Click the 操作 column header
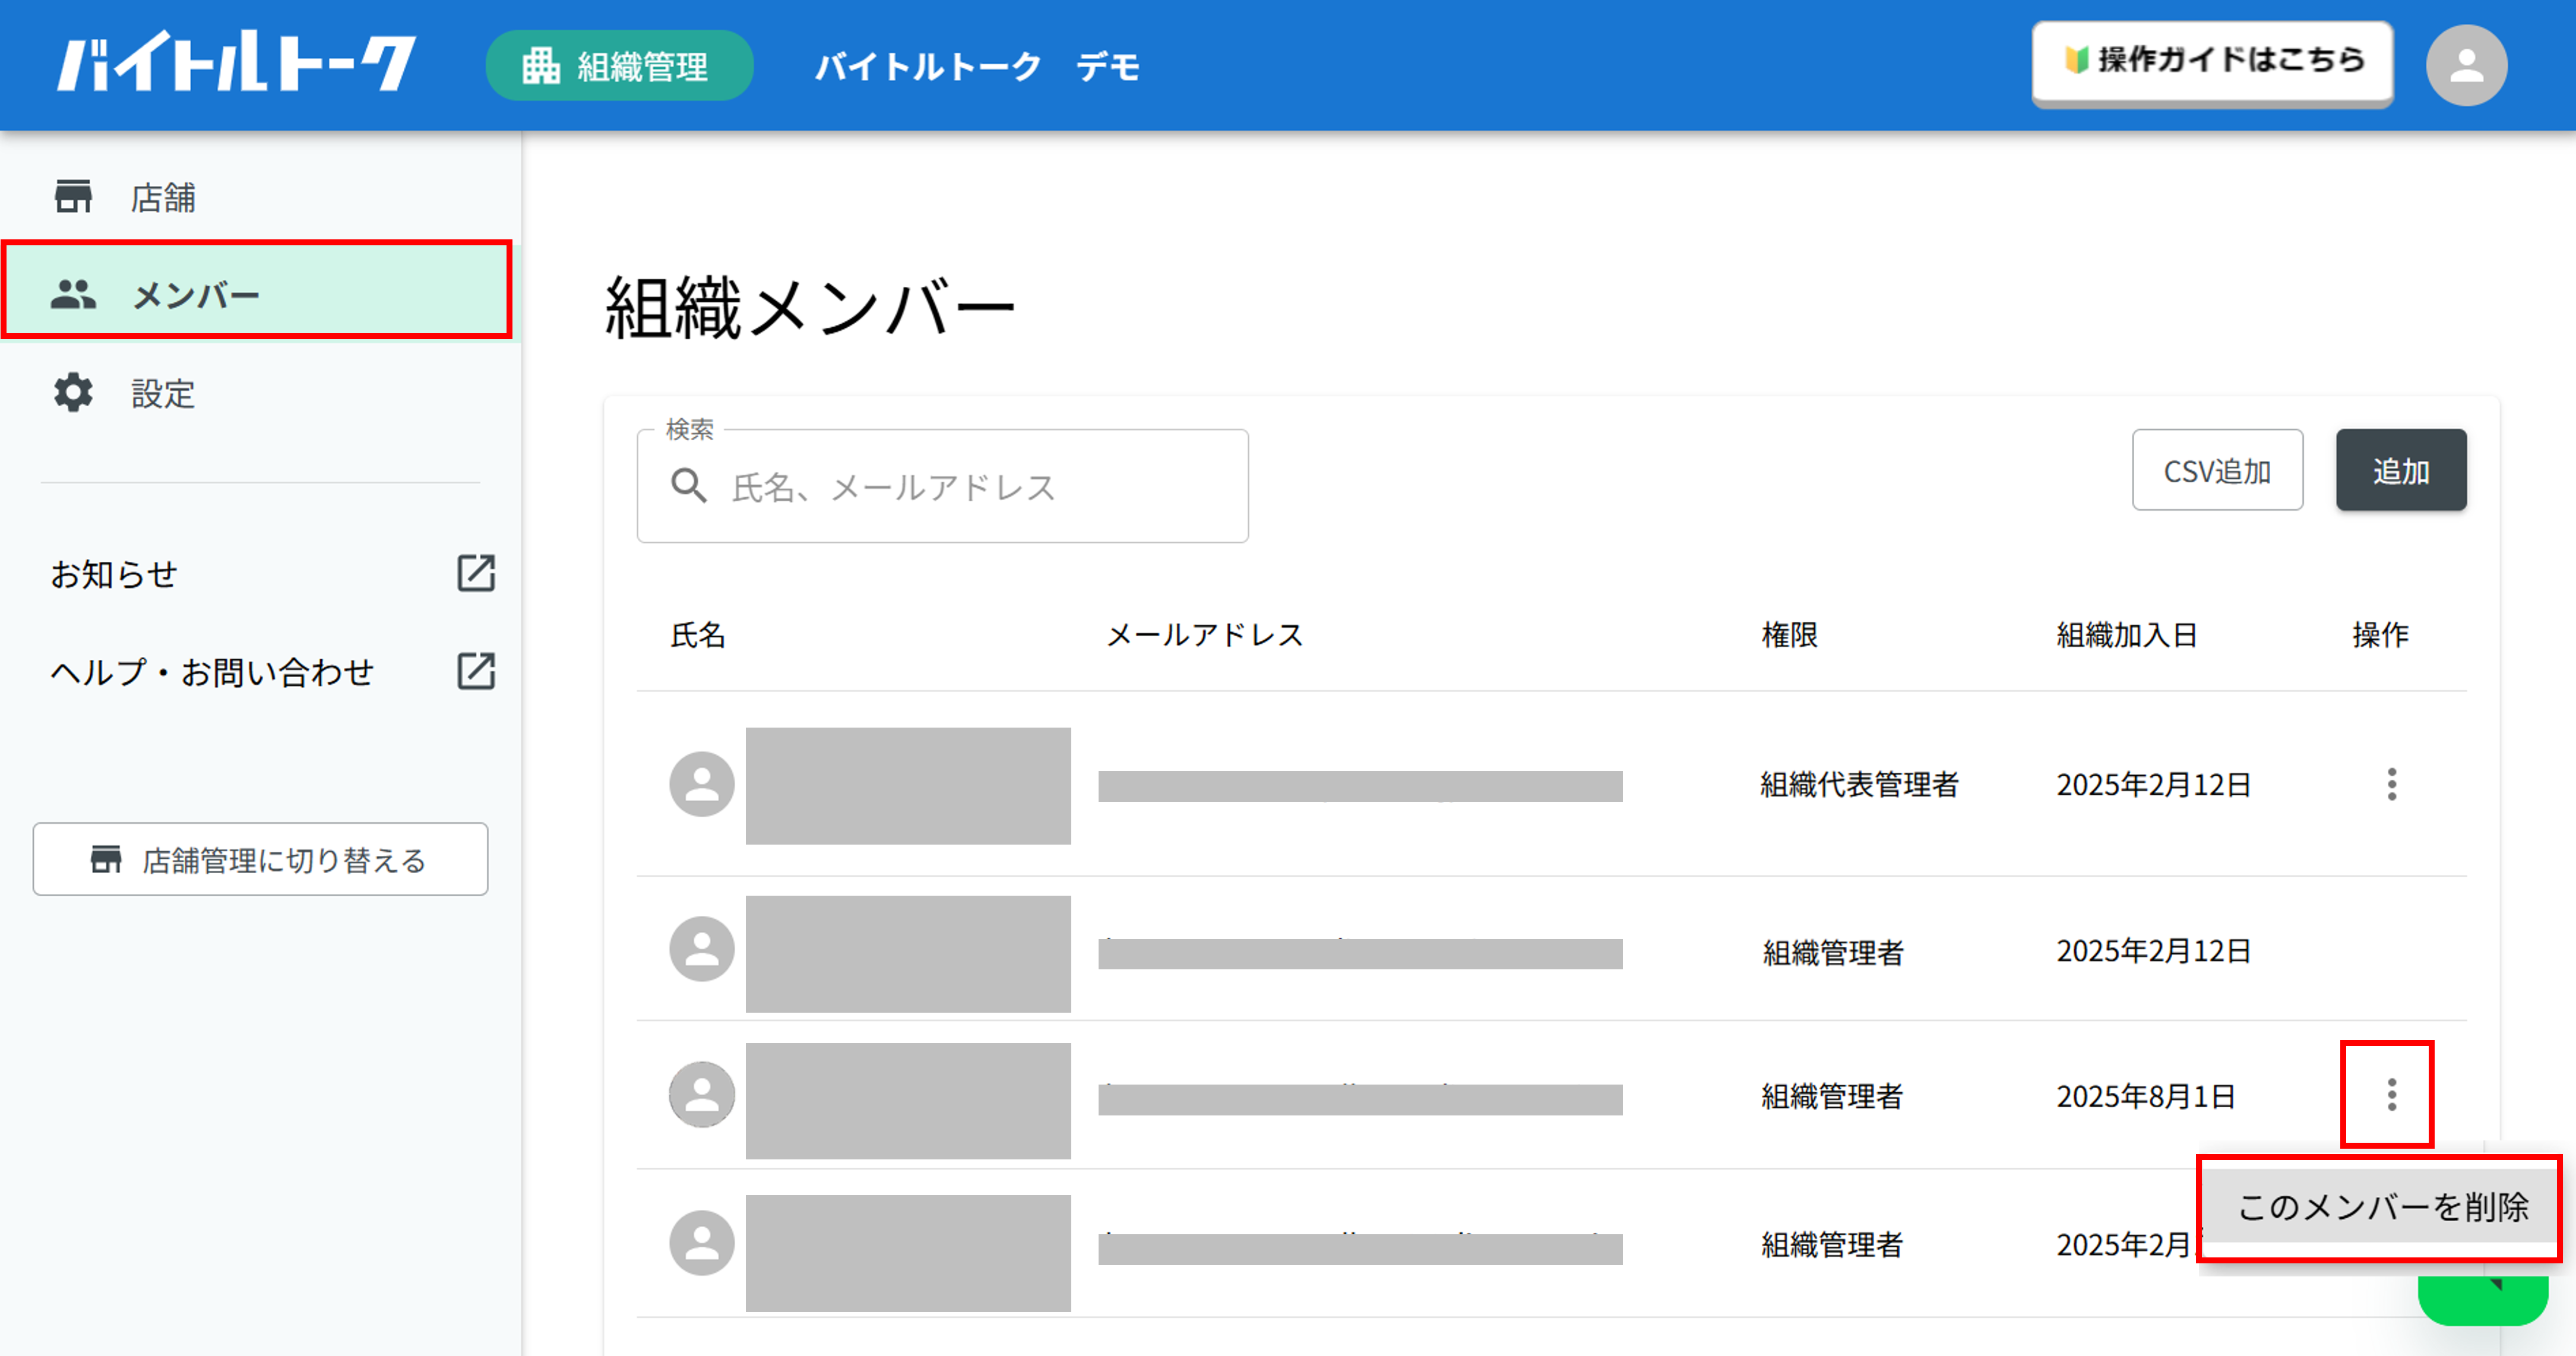Screen dimensions: 2576x1356 (2380, 634)
